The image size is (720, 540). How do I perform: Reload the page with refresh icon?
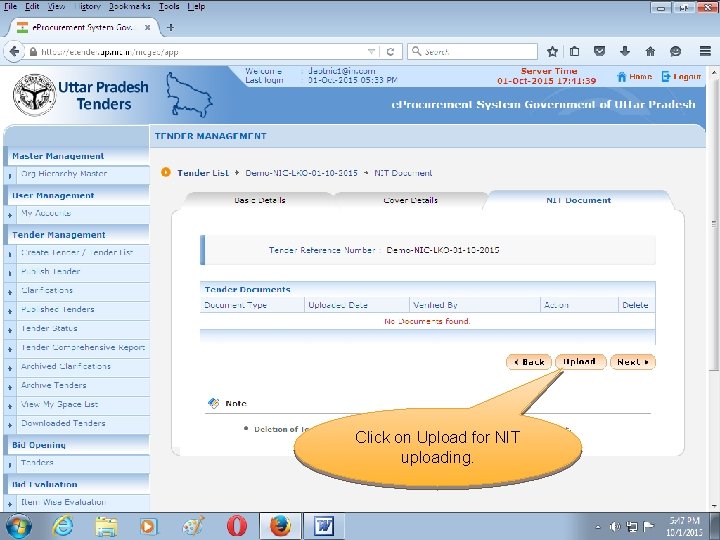tap(390, 52)
